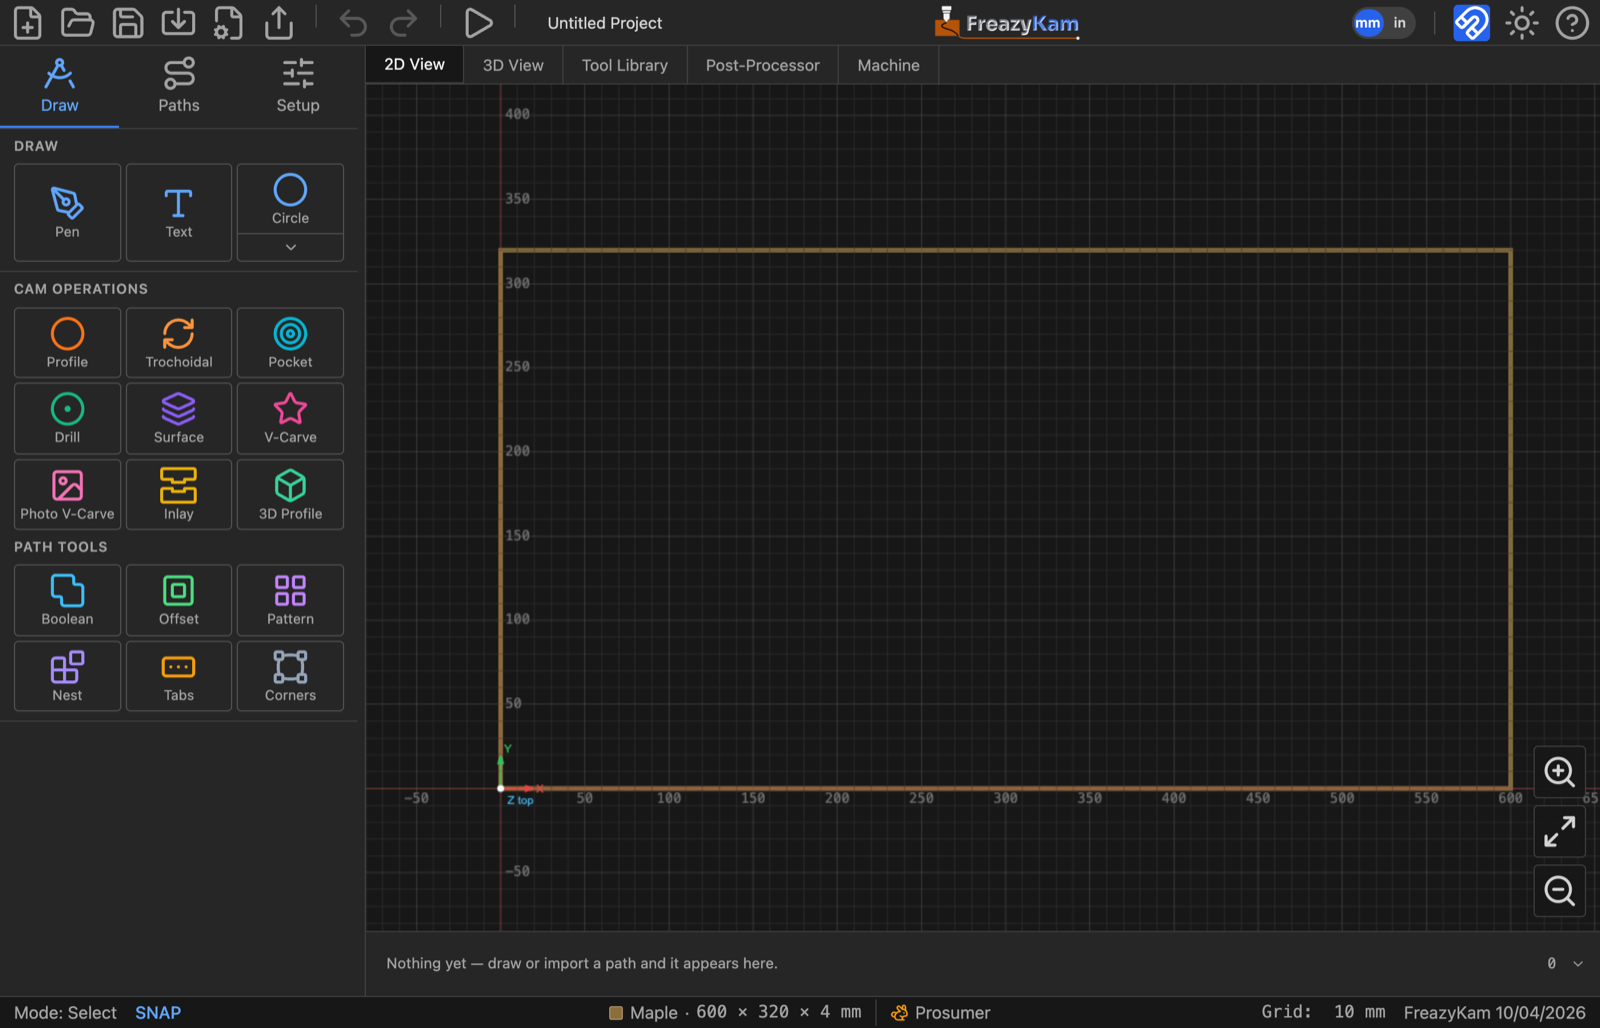The image size is (1600, 1028).
Task: Select mm units option
Action: pos(1368,23)
